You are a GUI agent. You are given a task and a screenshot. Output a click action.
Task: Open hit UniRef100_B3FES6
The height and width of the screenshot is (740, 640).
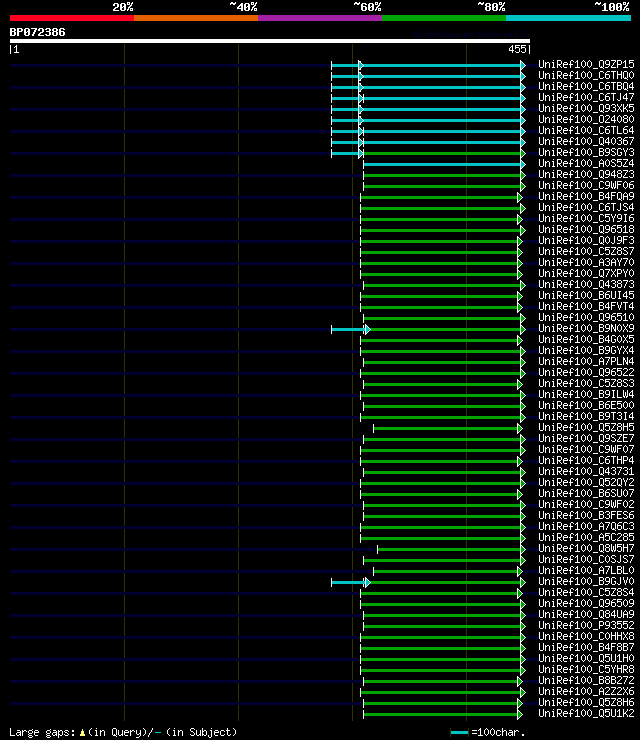tap(586, 515)
